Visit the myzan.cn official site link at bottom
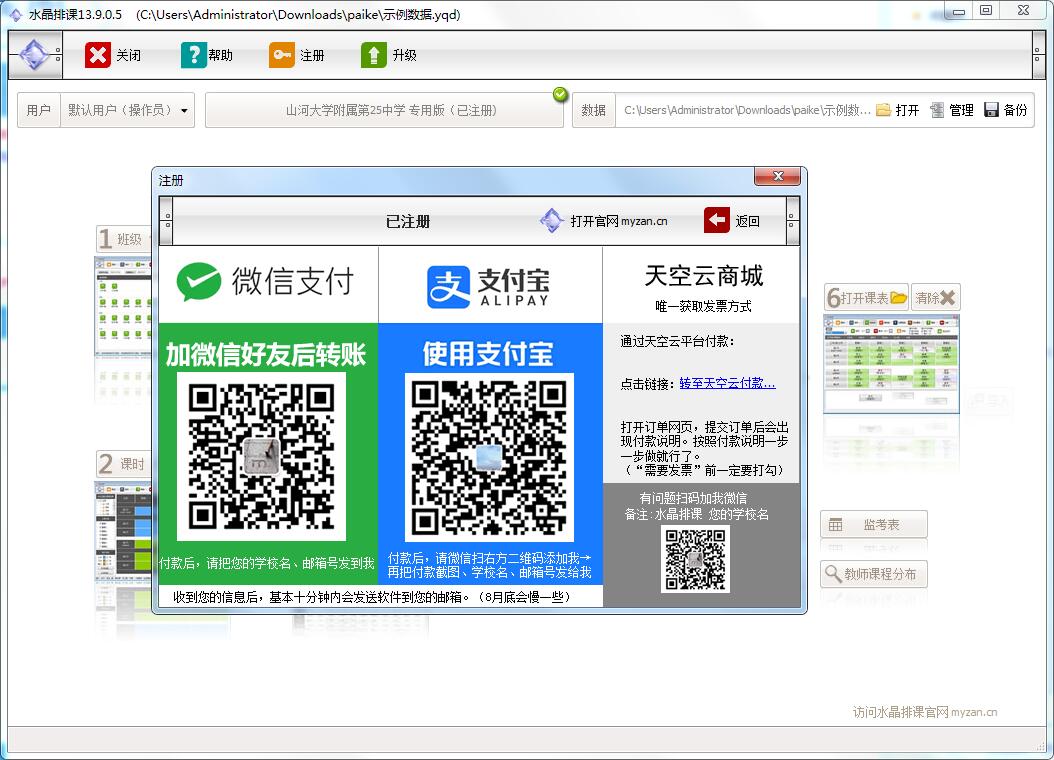 point(925,712)
